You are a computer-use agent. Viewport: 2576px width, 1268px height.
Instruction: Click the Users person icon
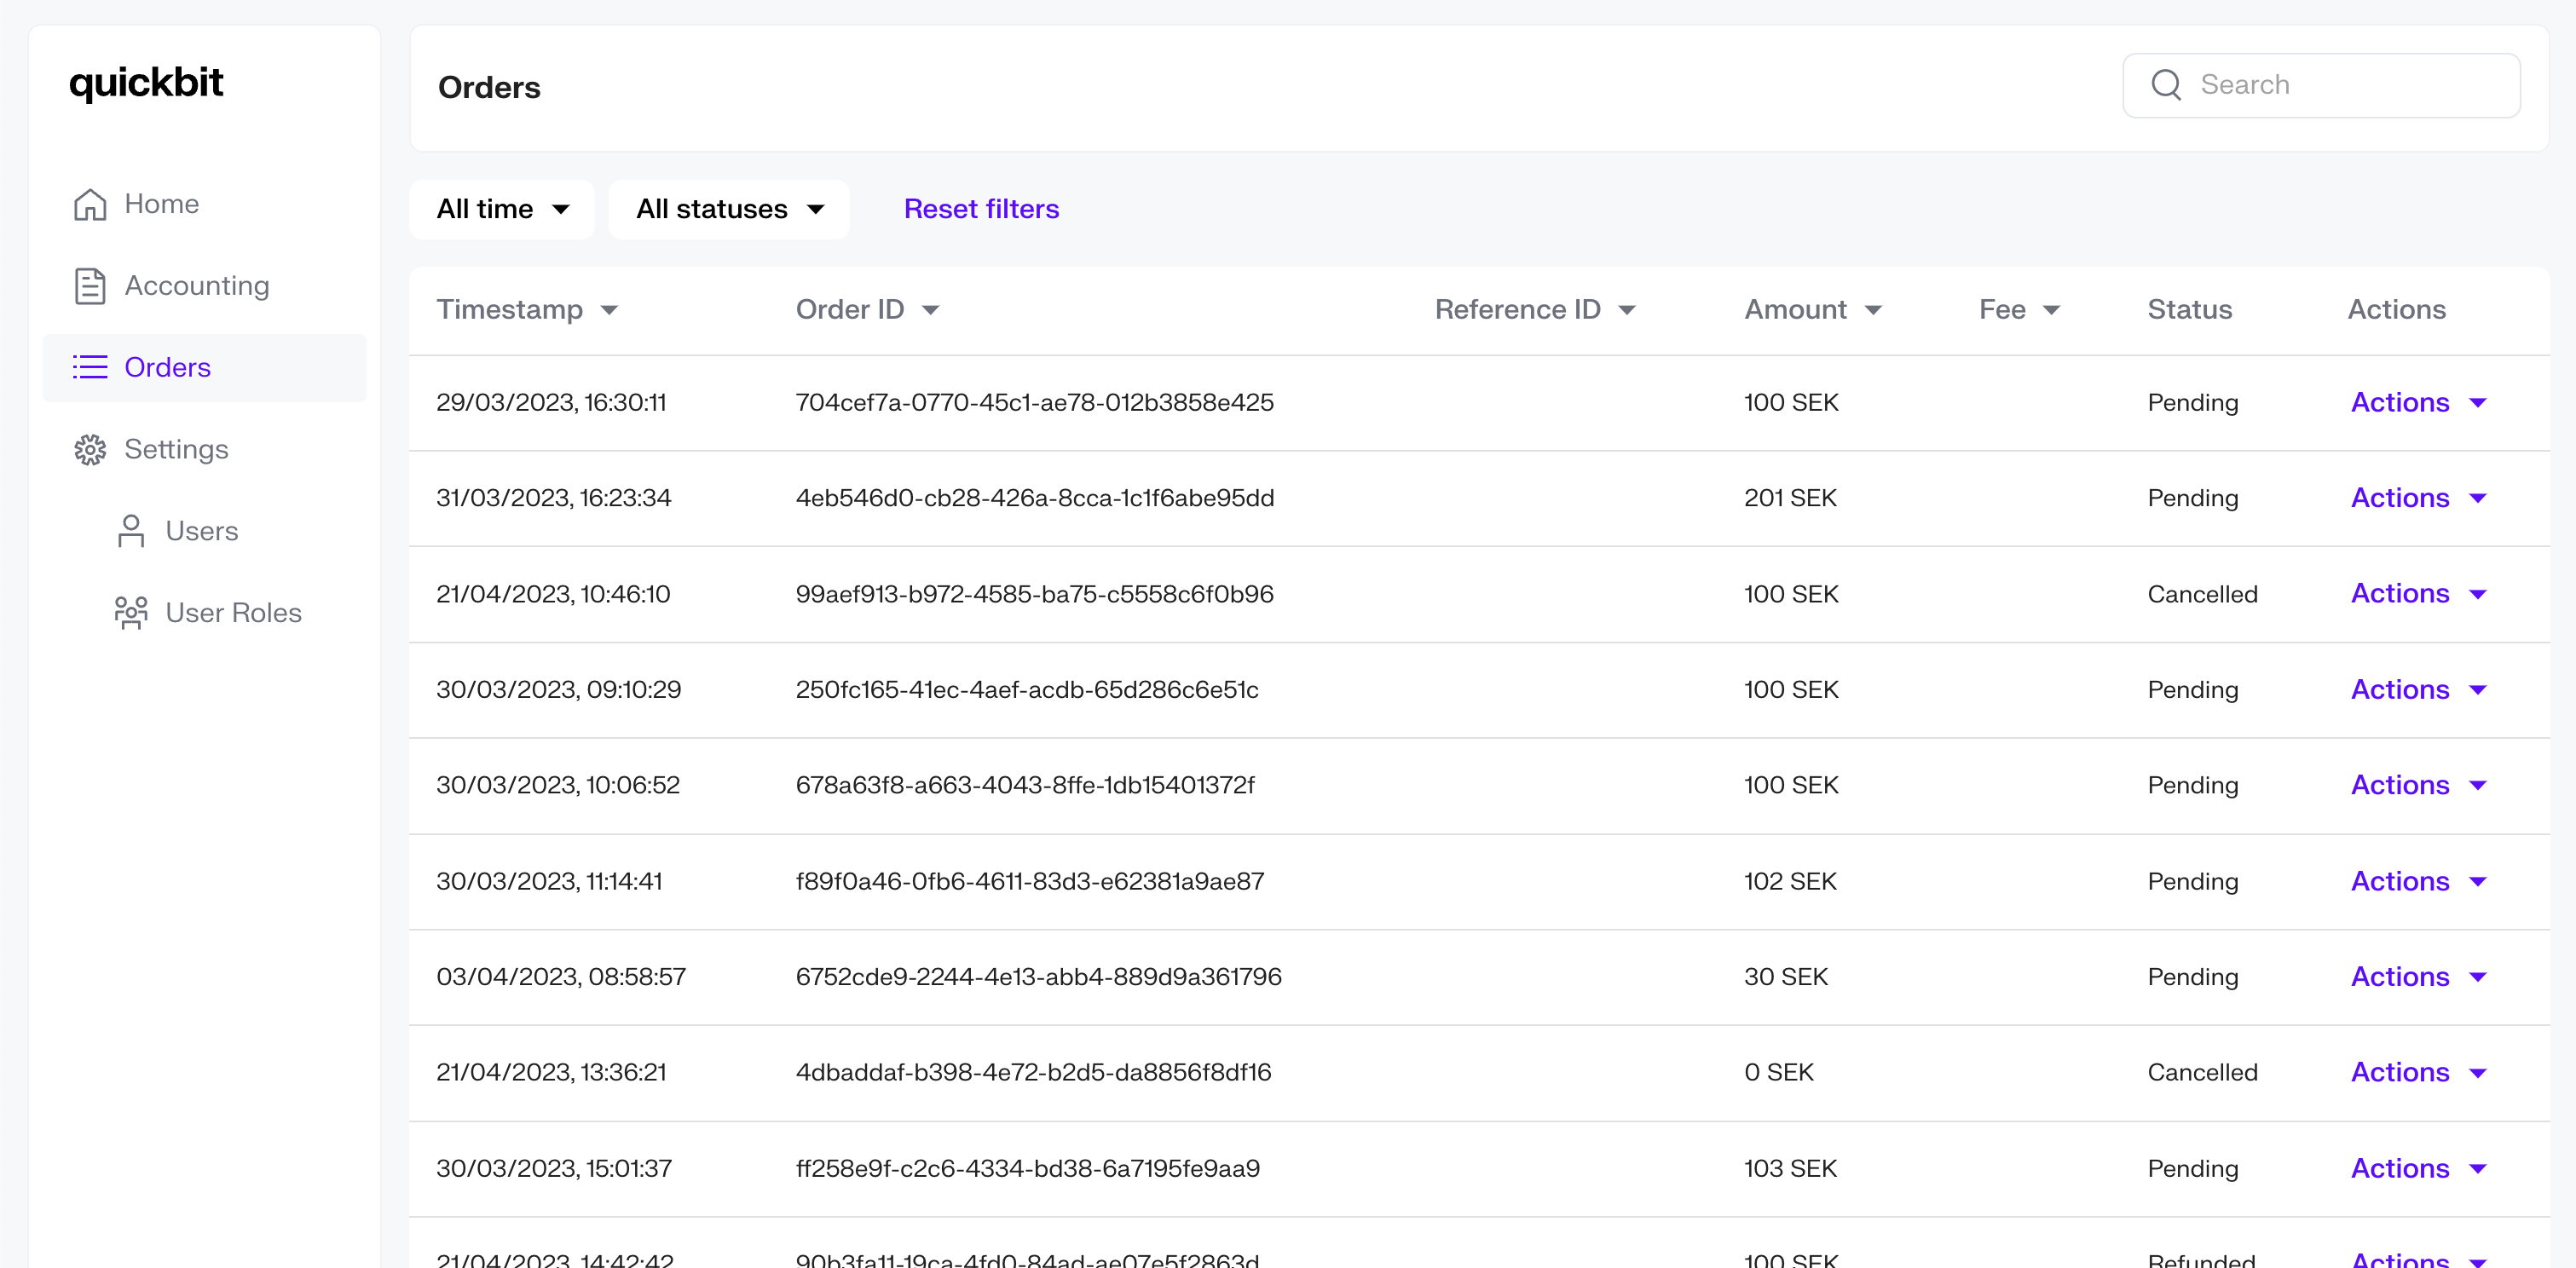pyautogui.click(x=132, y=531)
